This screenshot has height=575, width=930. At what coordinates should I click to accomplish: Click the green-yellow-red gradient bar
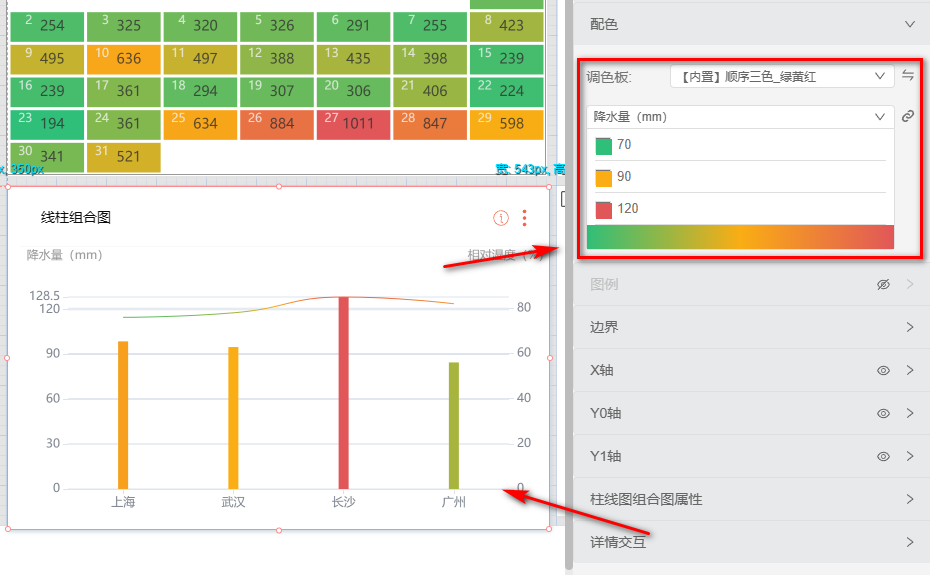pos(740,237)
